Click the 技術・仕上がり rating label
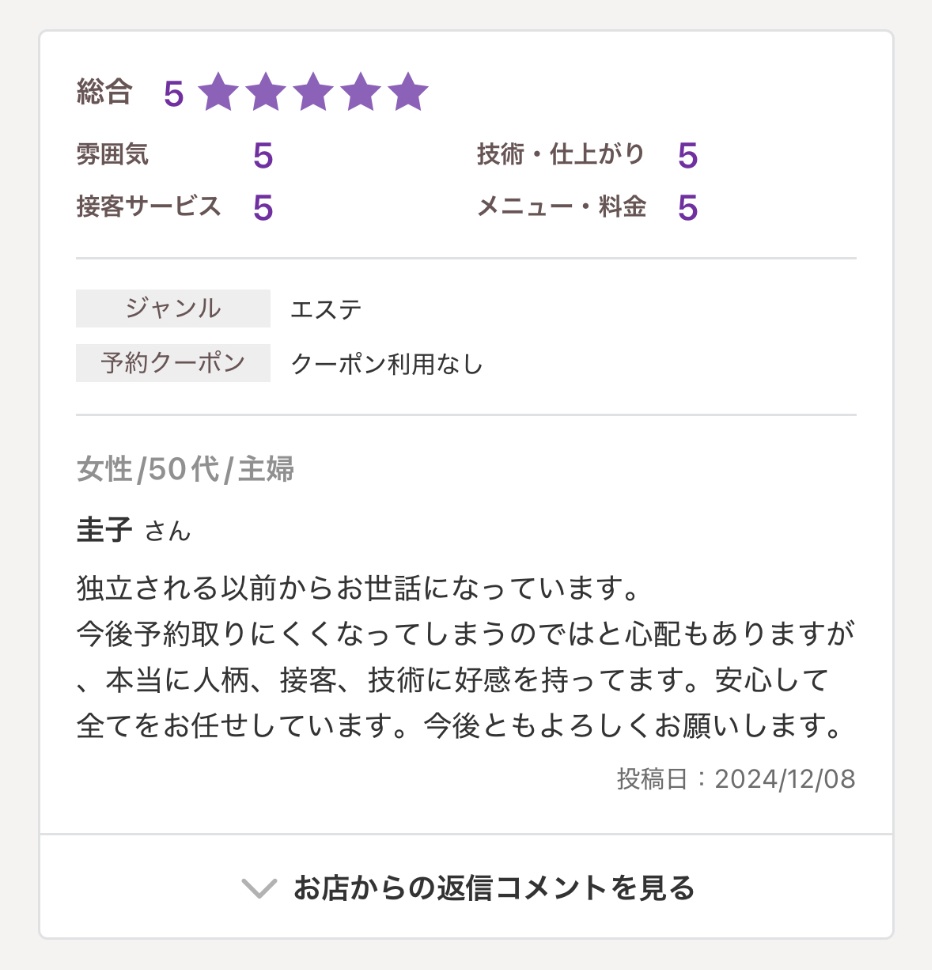This screenshot has width=932, height=970. click(x=561, y=155)
